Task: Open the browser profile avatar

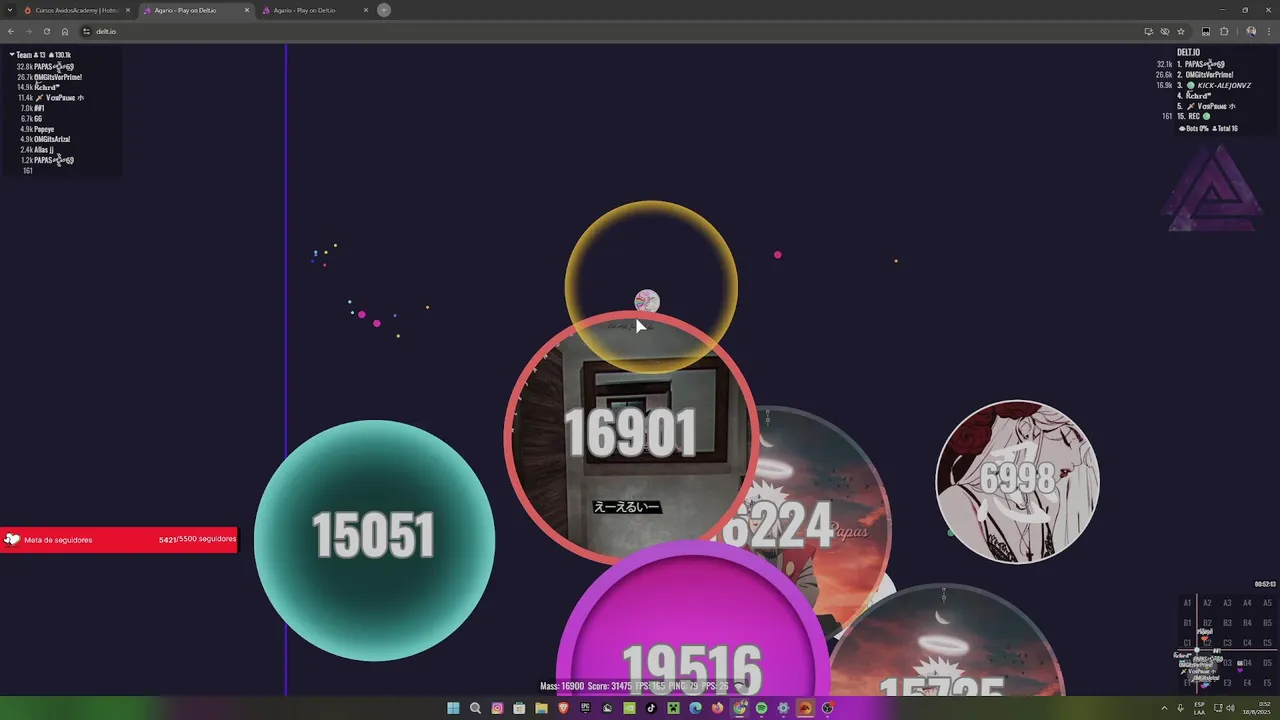Action: coord(1251,31)
